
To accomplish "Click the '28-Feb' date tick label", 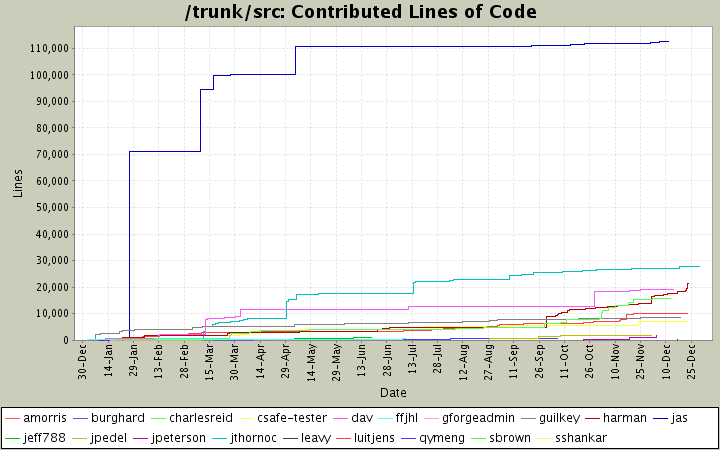I will point(185,362).
